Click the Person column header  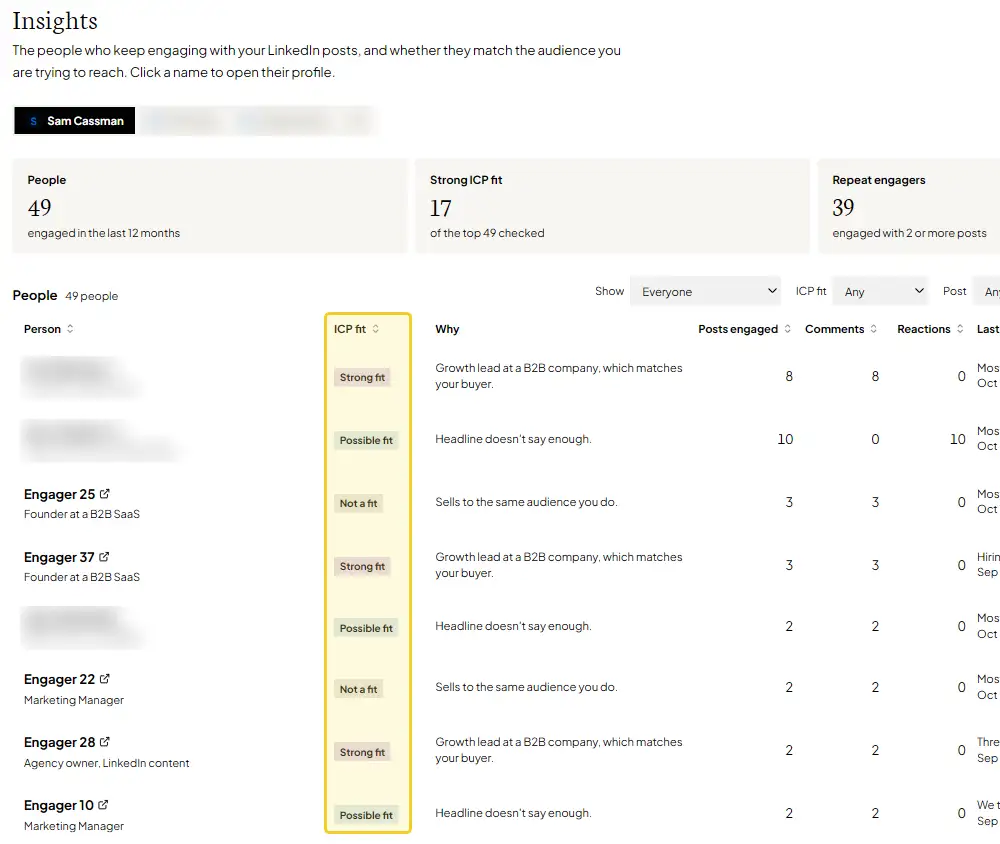click(42, 329)
